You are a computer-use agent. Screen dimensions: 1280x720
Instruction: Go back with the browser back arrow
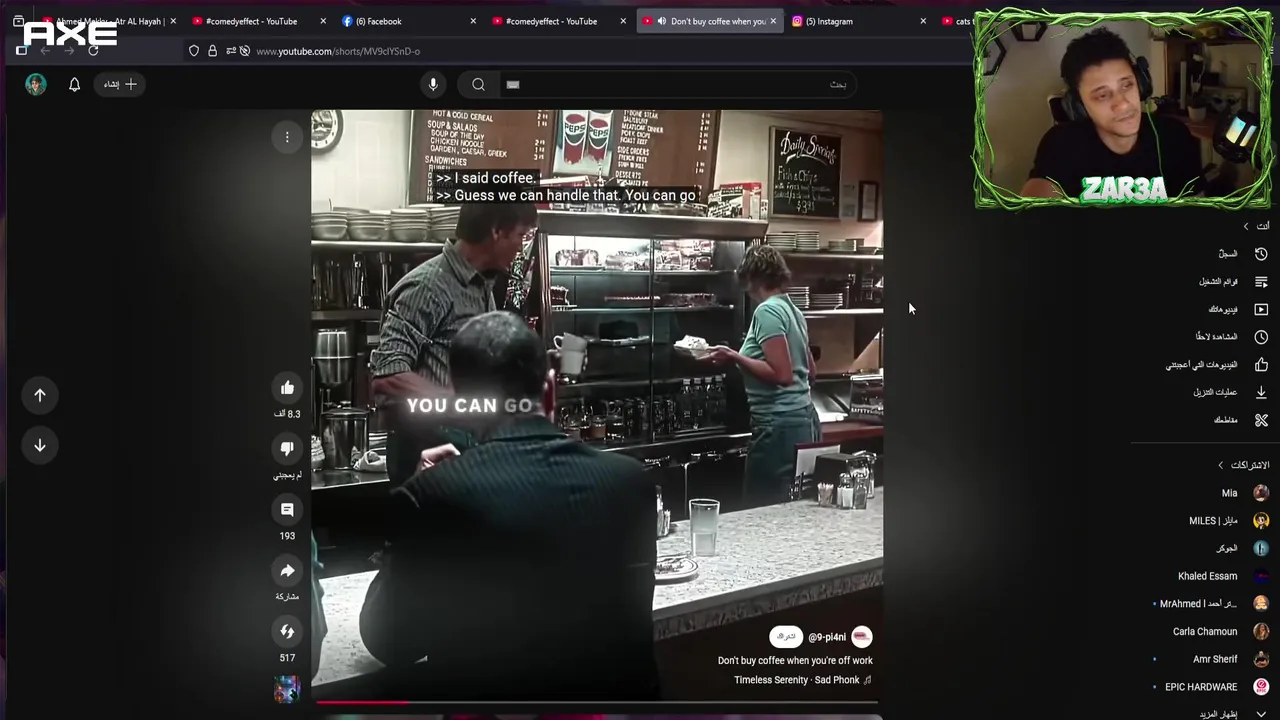[x=45, y=51]
